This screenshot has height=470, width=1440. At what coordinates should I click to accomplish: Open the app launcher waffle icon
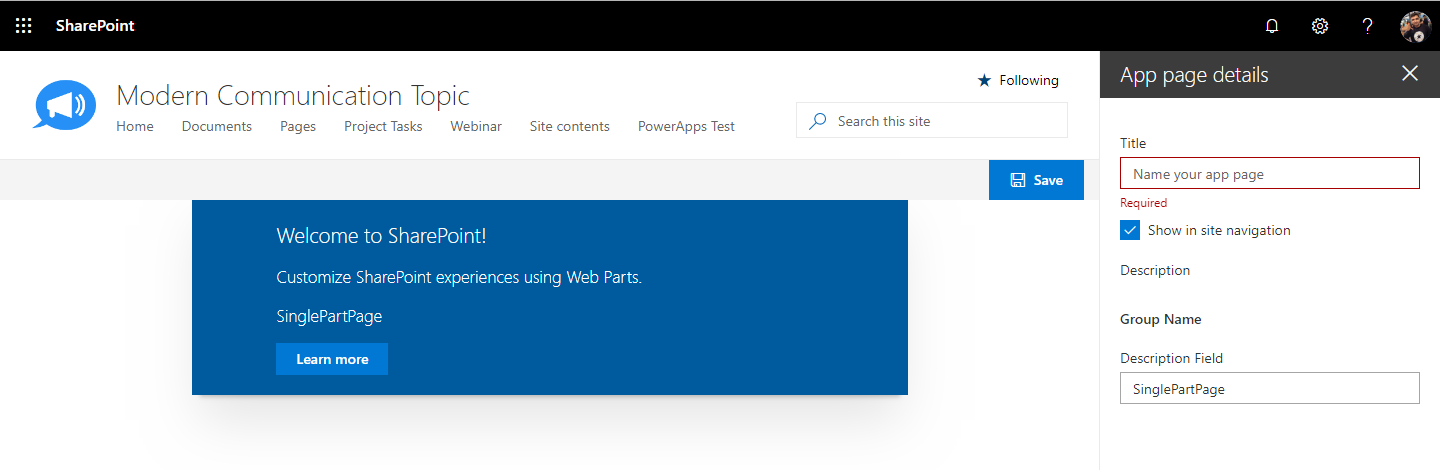point(24,26)
